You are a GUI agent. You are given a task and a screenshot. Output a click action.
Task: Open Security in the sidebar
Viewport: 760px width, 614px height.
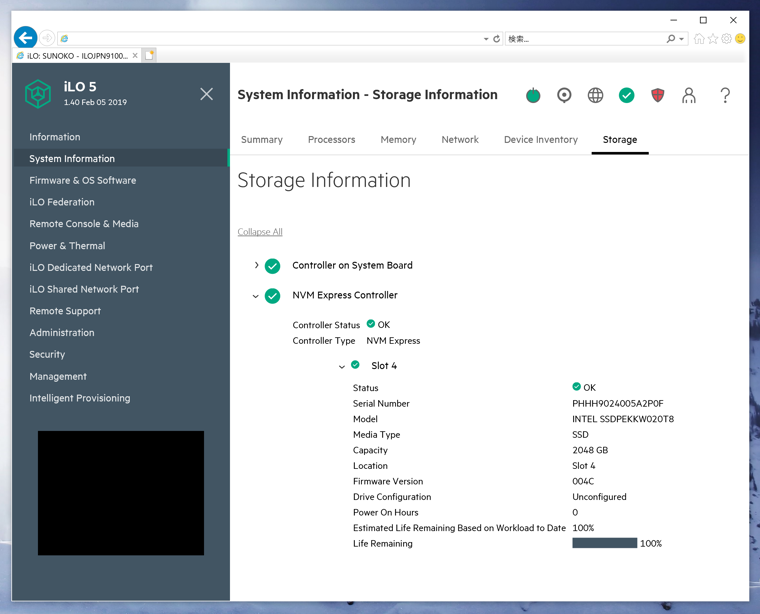(47, 354)
